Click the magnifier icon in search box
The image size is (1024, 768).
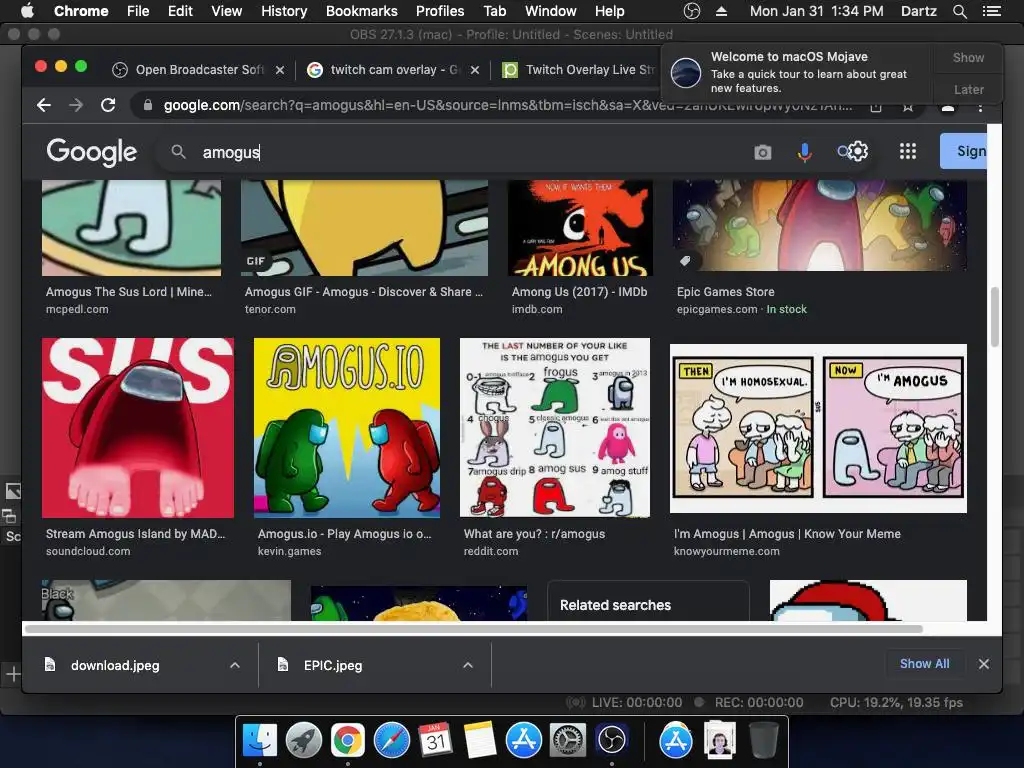(178, 152)
